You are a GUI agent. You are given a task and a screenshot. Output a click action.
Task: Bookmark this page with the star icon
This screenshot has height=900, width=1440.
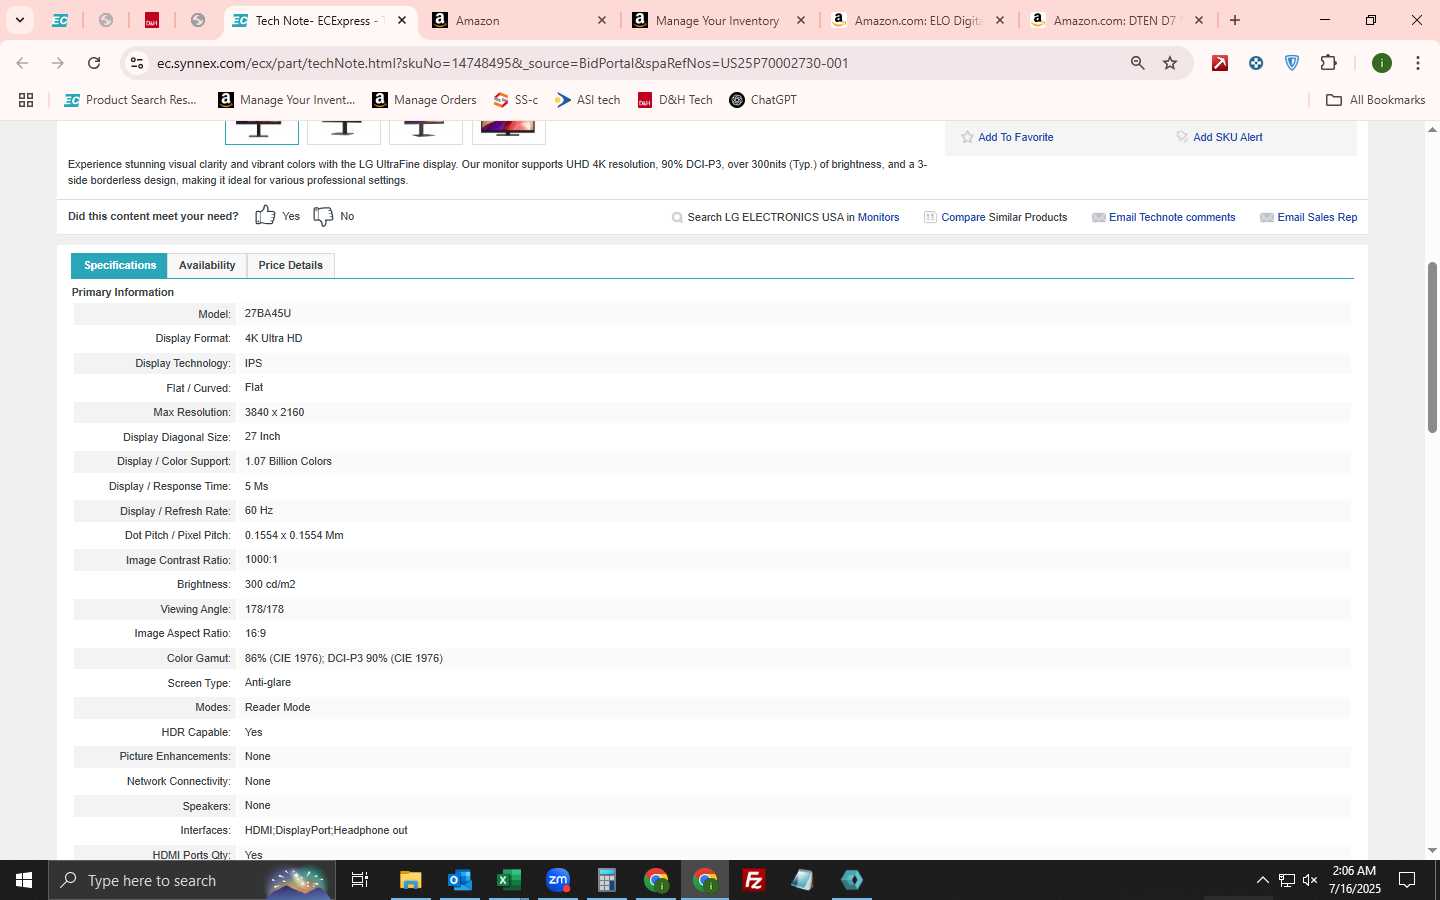click(1170, 63)
